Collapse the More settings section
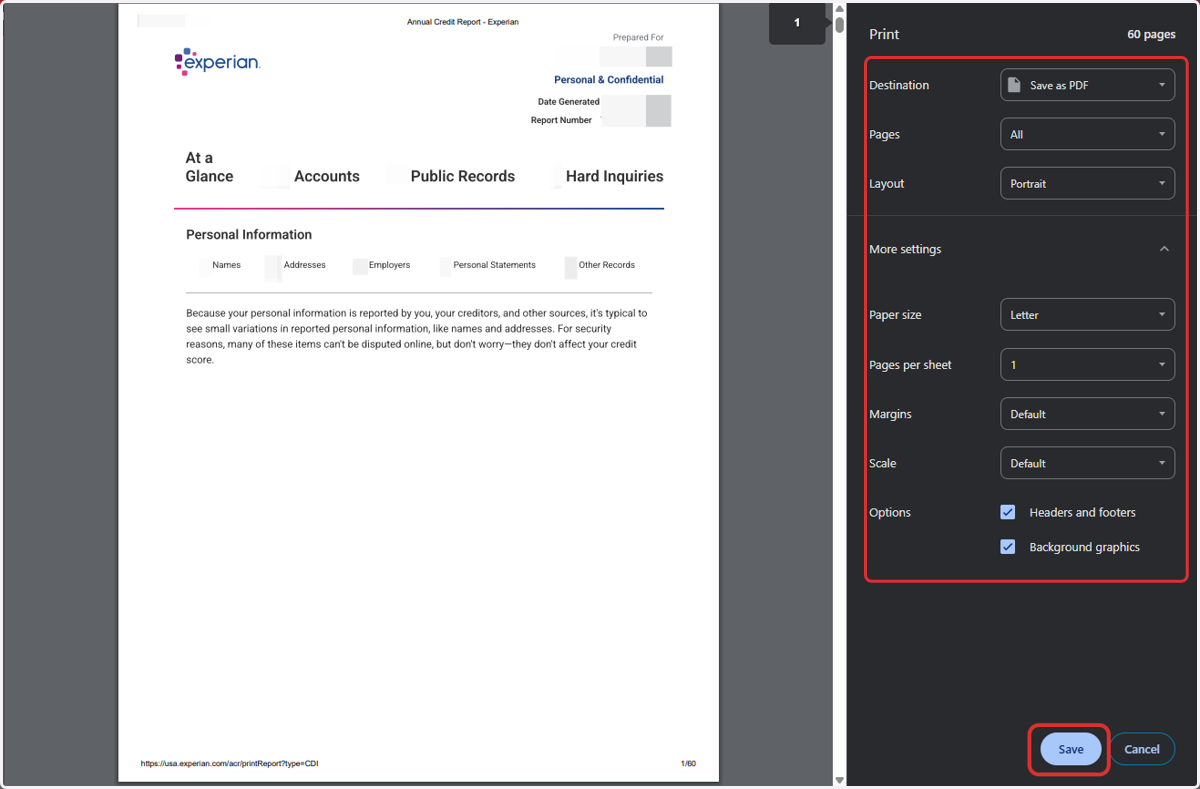 click(x=1164, y=249)
